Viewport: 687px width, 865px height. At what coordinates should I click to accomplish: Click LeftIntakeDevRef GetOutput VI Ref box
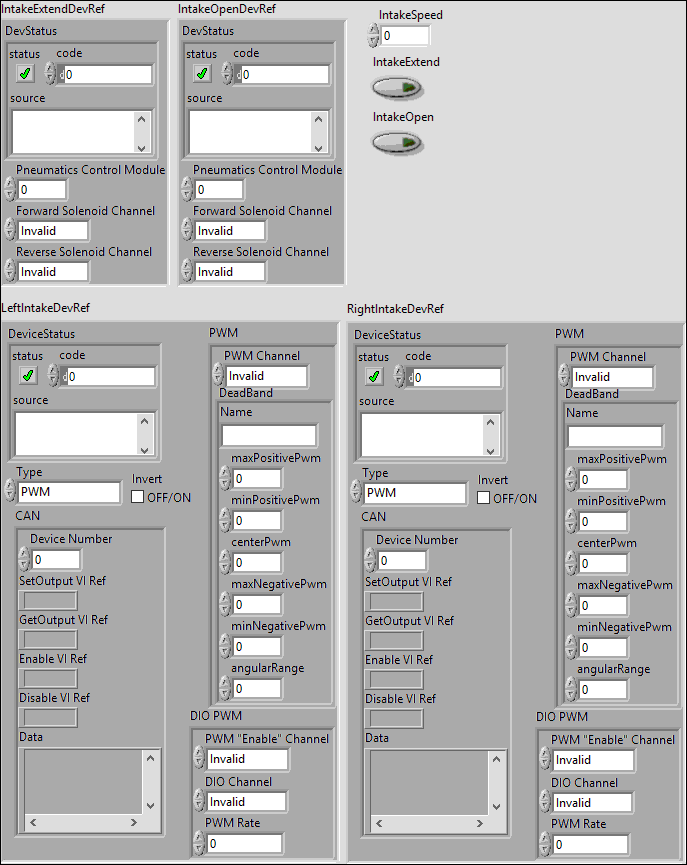[48, 639]
